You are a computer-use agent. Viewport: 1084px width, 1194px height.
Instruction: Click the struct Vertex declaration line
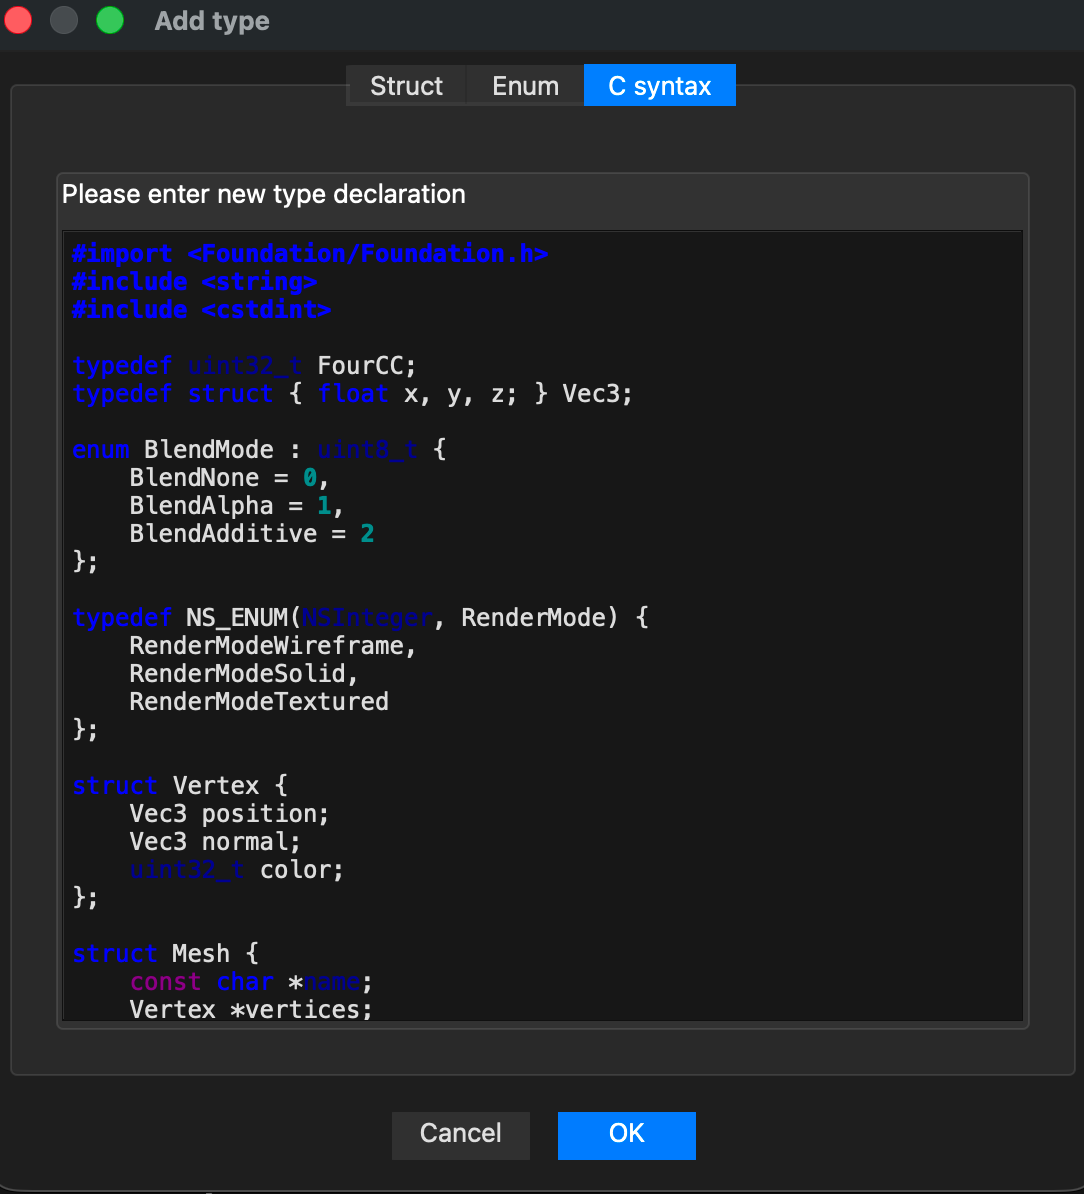point(180,786)
